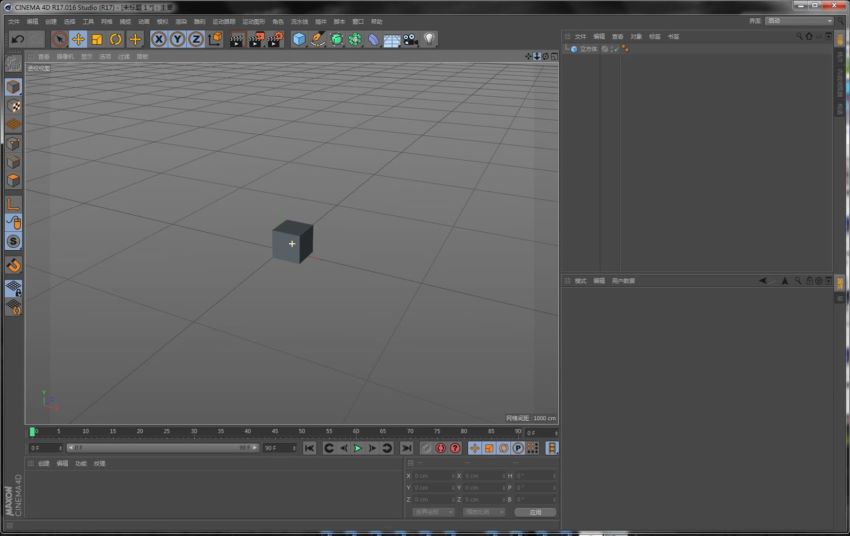Click the green playhead marker at frame 0
The height and width of the screenshot is (536, 850).
pos(32,432)
